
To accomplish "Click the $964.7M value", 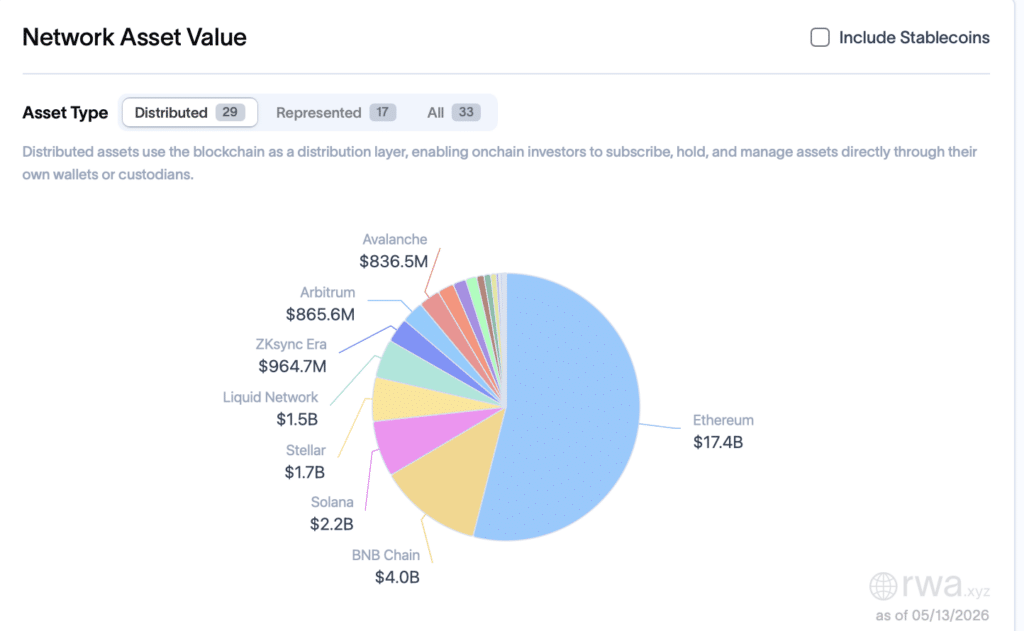I will coord(292,366).
